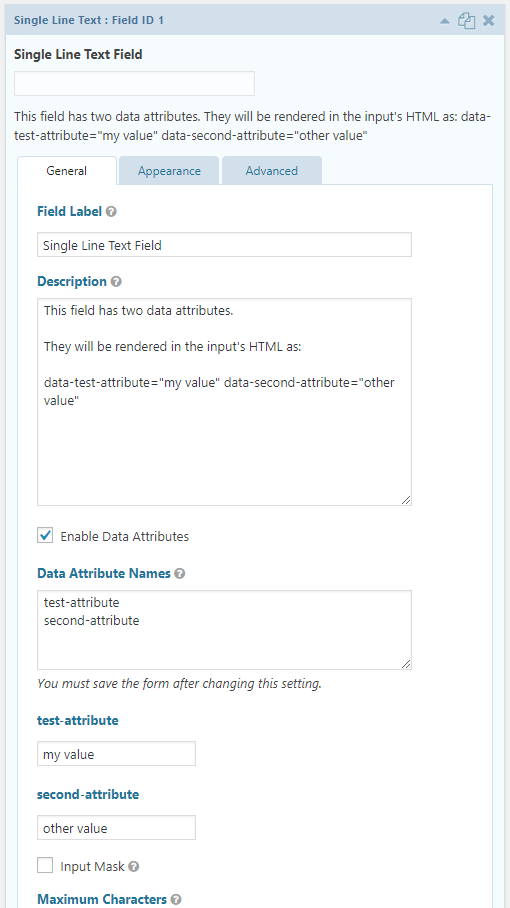Open the Input Mask help icon
The width and height of the screenshot is (510, 908).
[134, 866]
